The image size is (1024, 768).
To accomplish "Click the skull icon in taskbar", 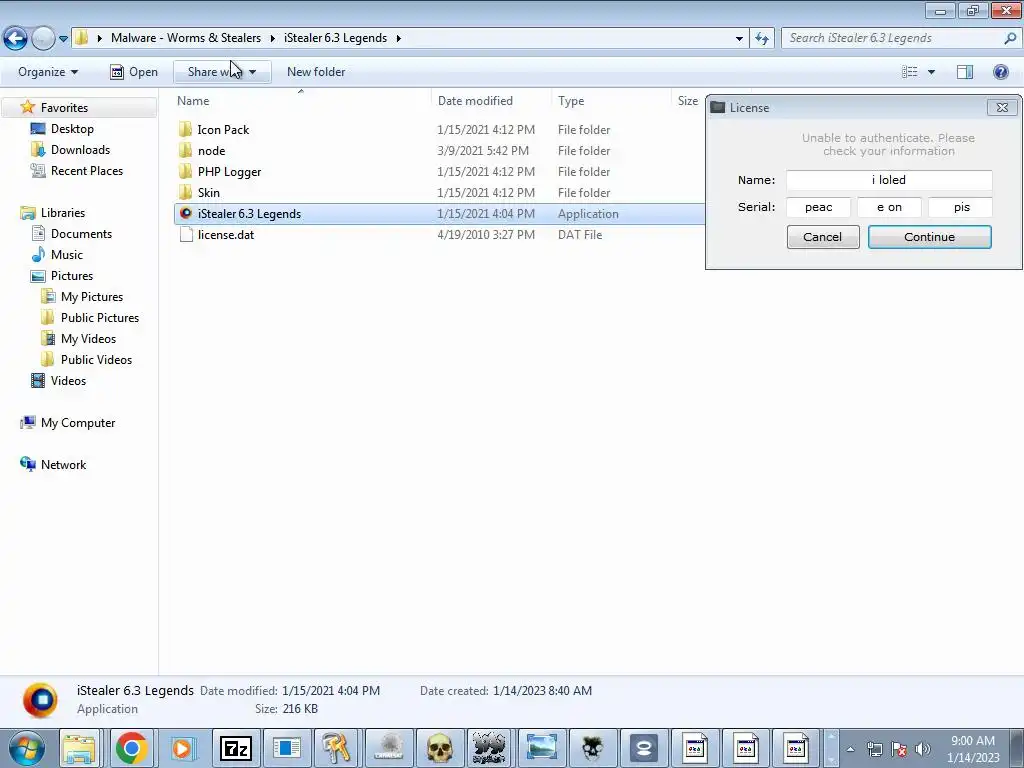I will 440,748.
